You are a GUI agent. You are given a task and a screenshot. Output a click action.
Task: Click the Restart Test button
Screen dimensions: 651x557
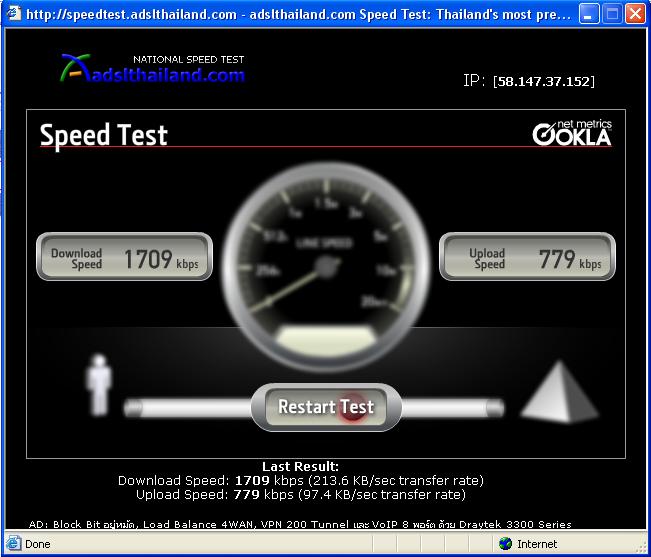(x=326, y=407)
